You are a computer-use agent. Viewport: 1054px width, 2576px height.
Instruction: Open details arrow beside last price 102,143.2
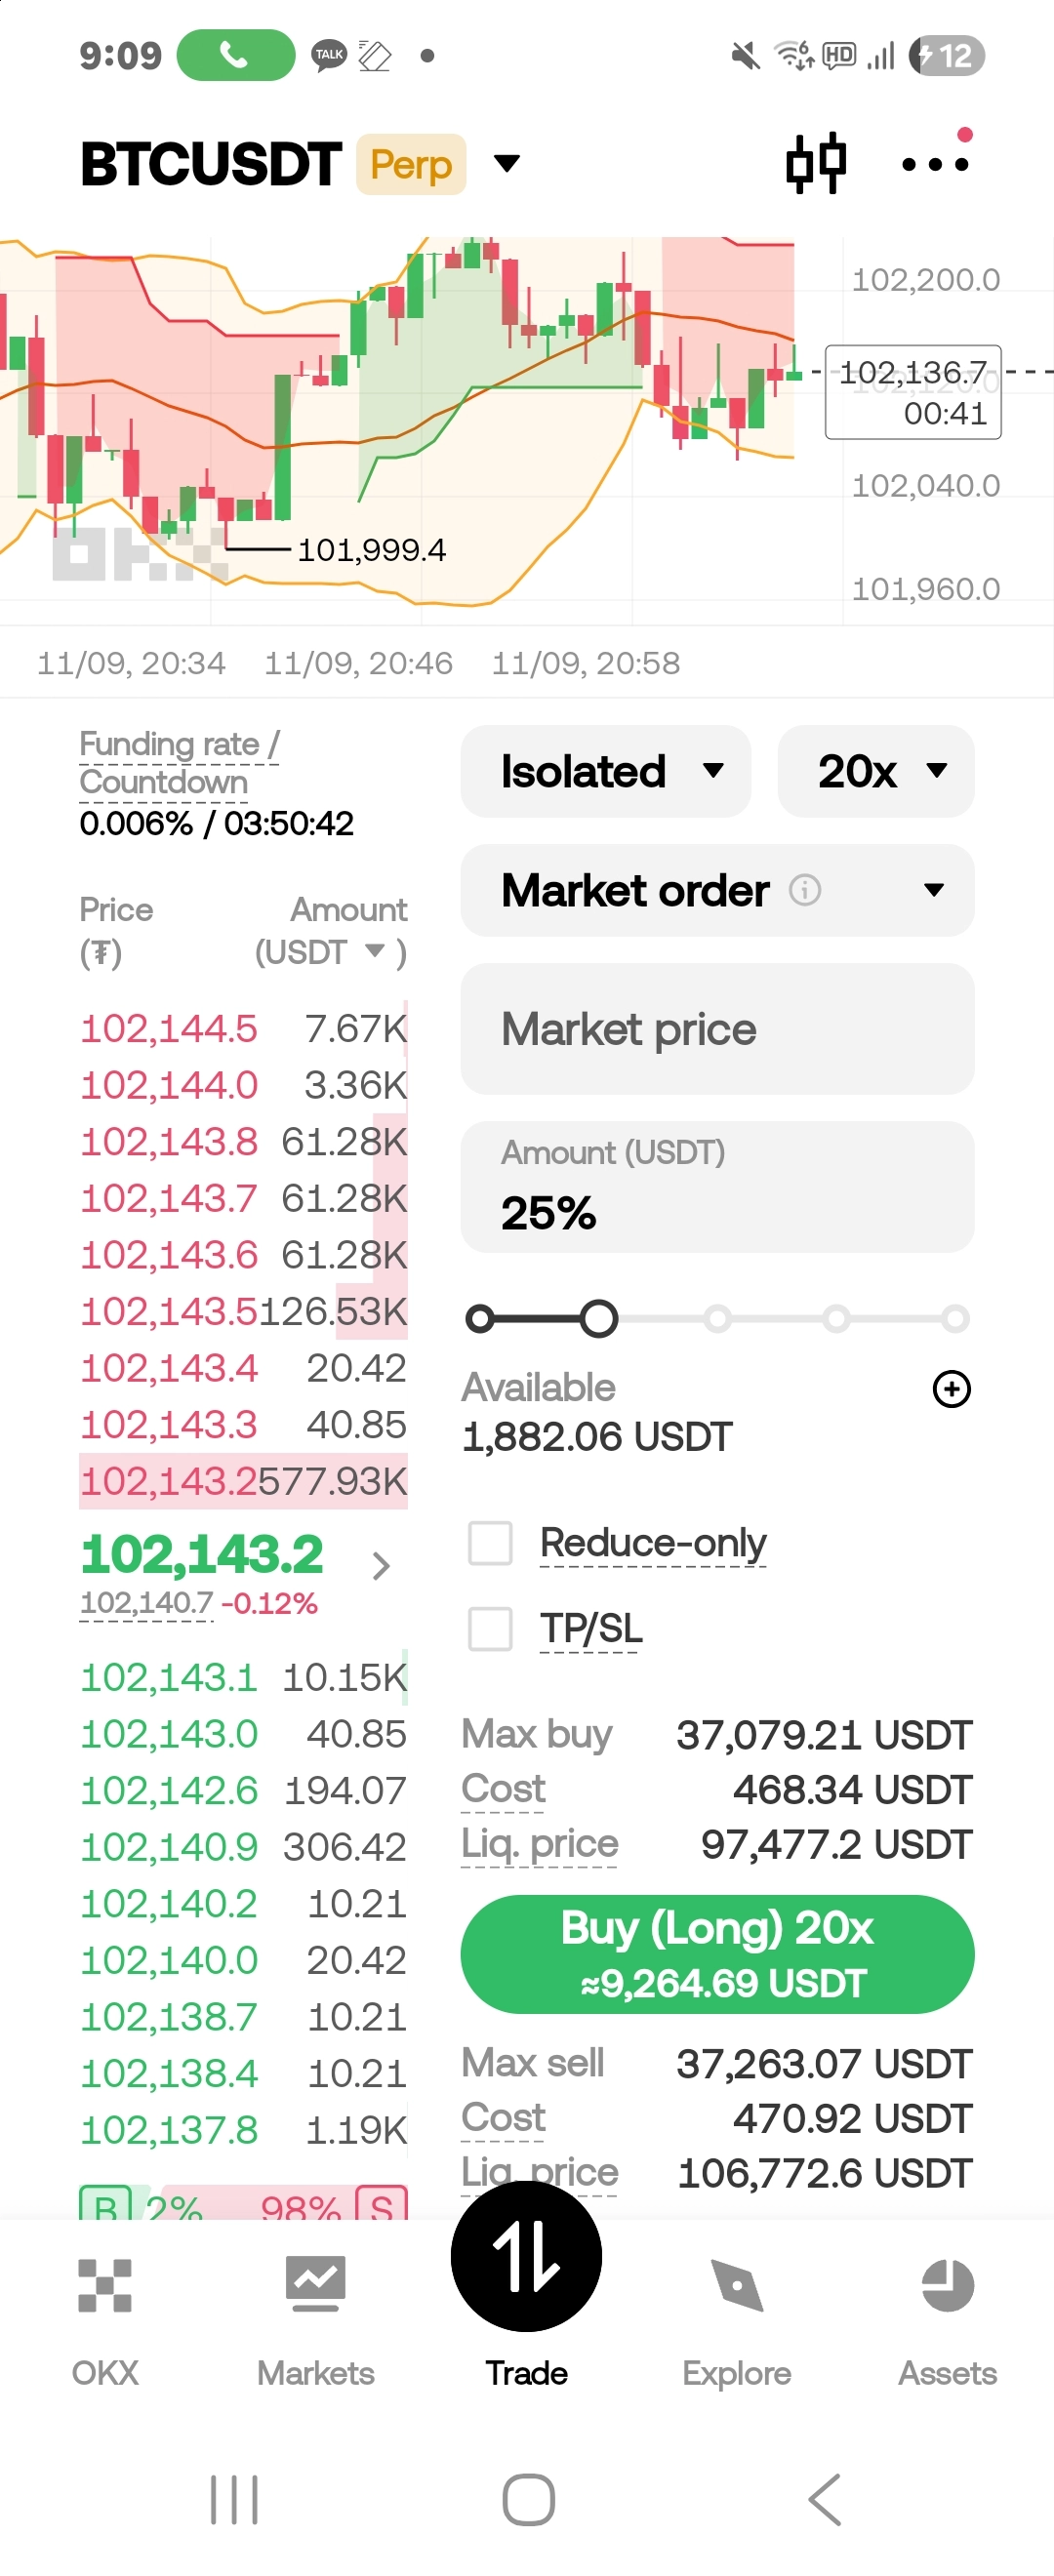(x=380, y=1565)
